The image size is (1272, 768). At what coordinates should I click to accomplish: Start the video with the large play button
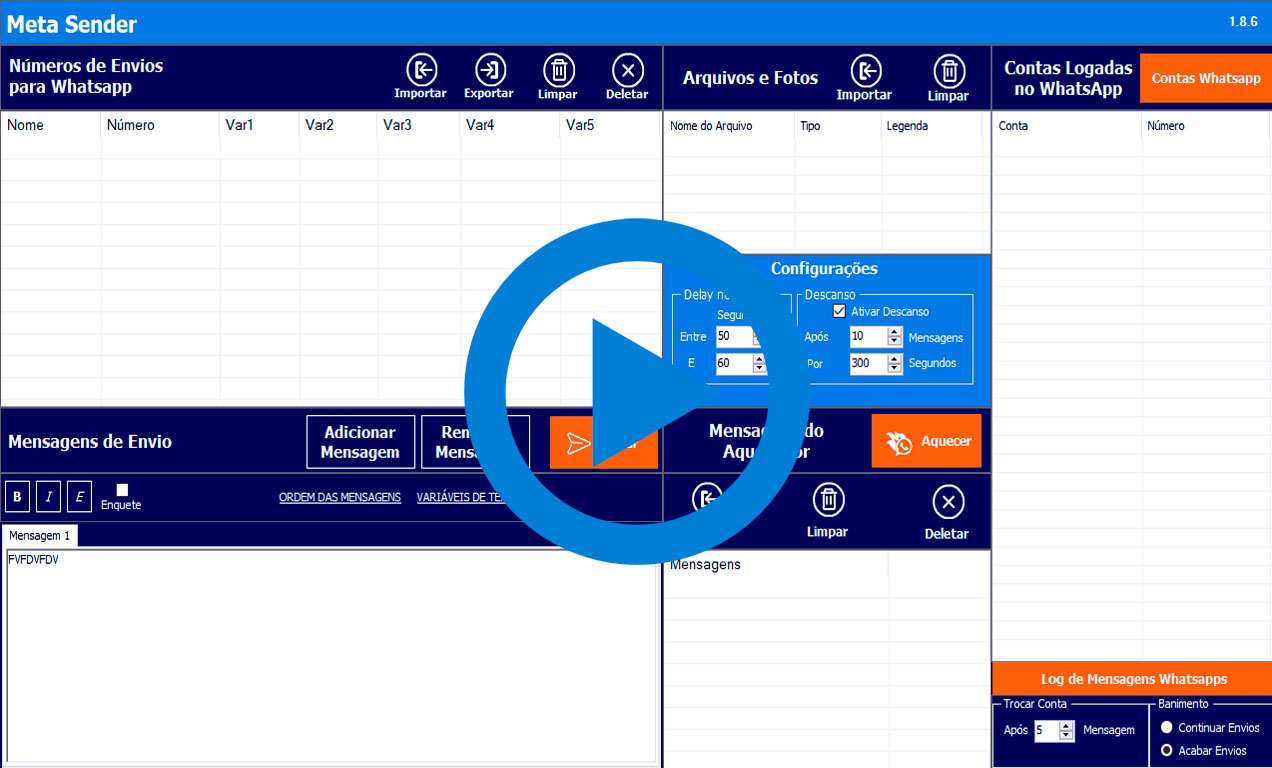pyautogui.click(x=637, y=390)
